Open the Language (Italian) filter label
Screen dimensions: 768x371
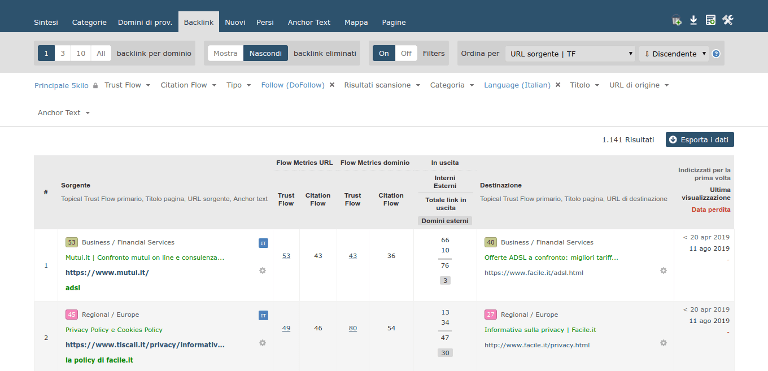517,85
